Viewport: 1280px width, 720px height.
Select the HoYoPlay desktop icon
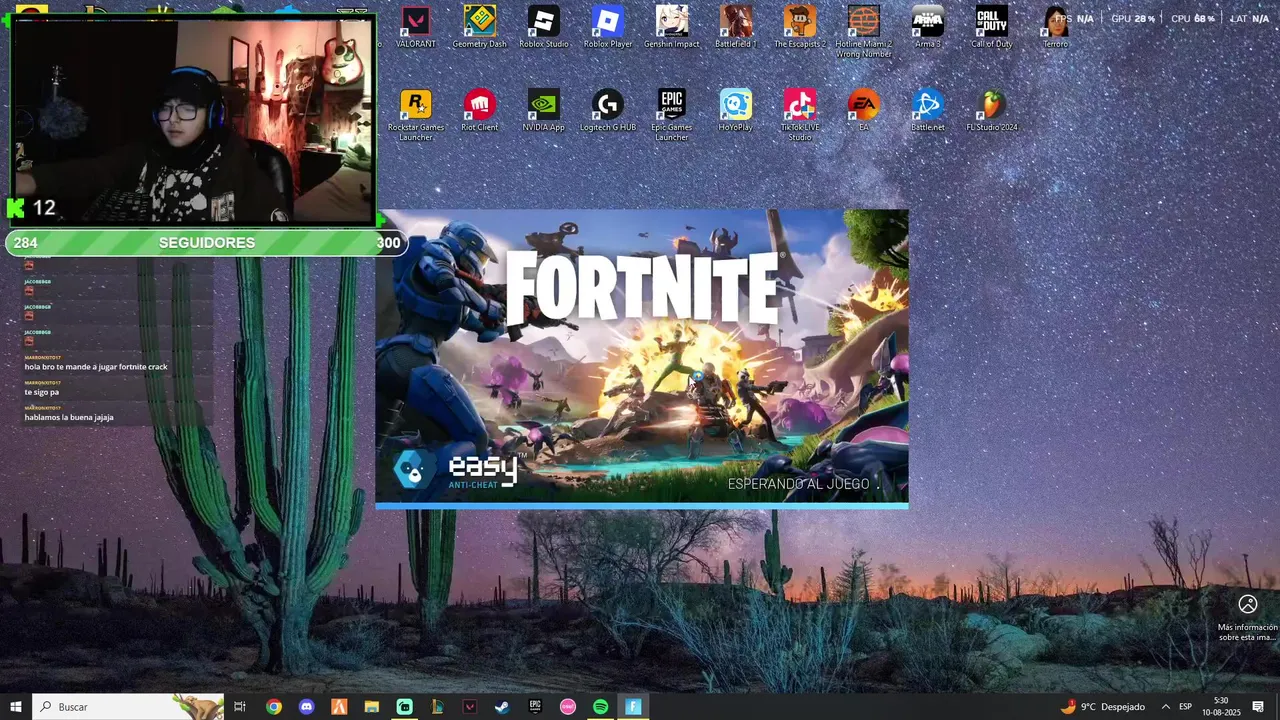coord(736,111)
